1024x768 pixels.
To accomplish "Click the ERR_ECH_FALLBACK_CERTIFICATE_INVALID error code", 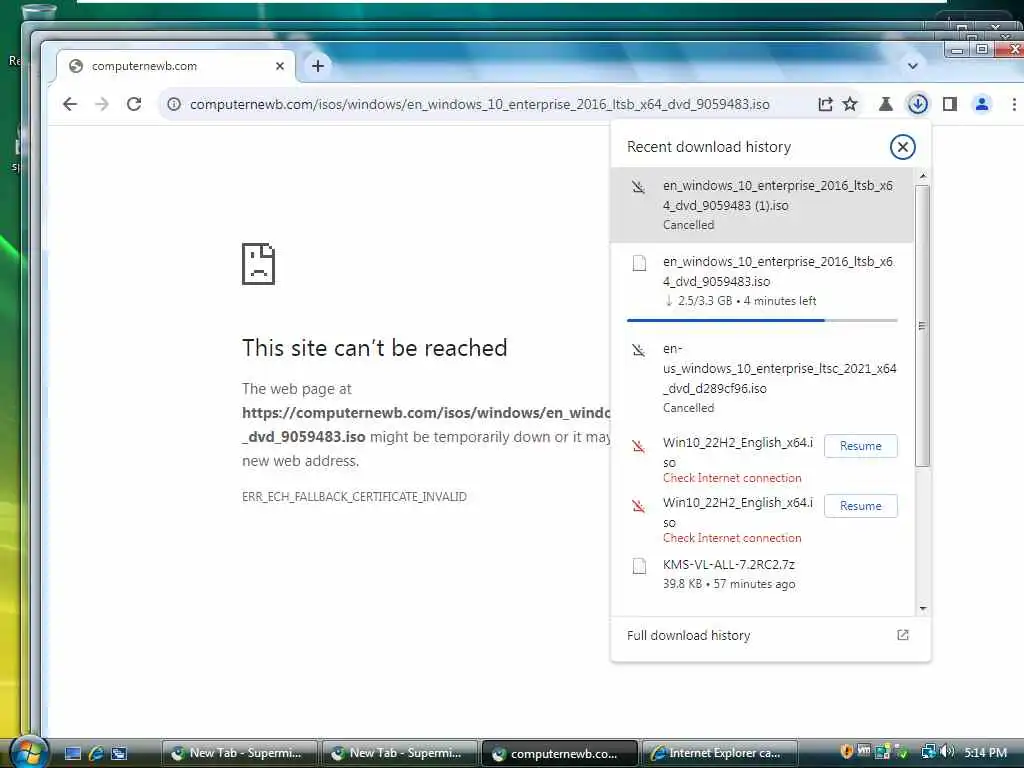I will (x=354, y=496).
